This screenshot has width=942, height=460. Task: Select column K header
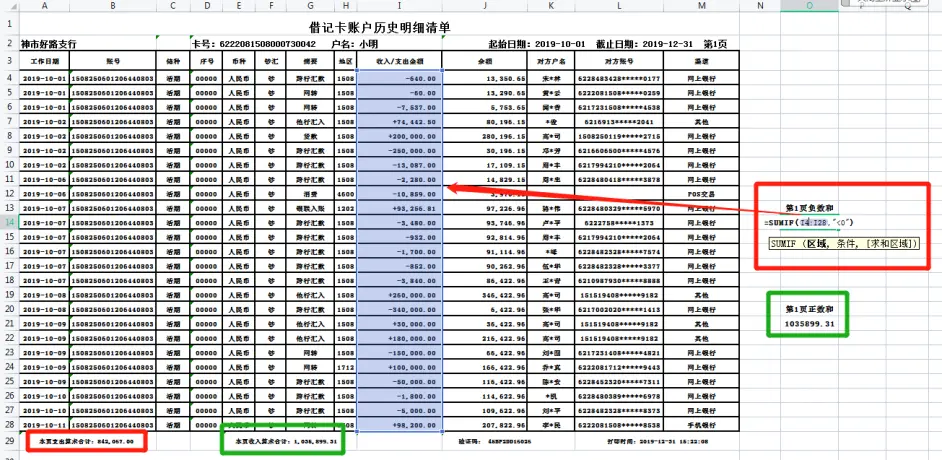551,5
